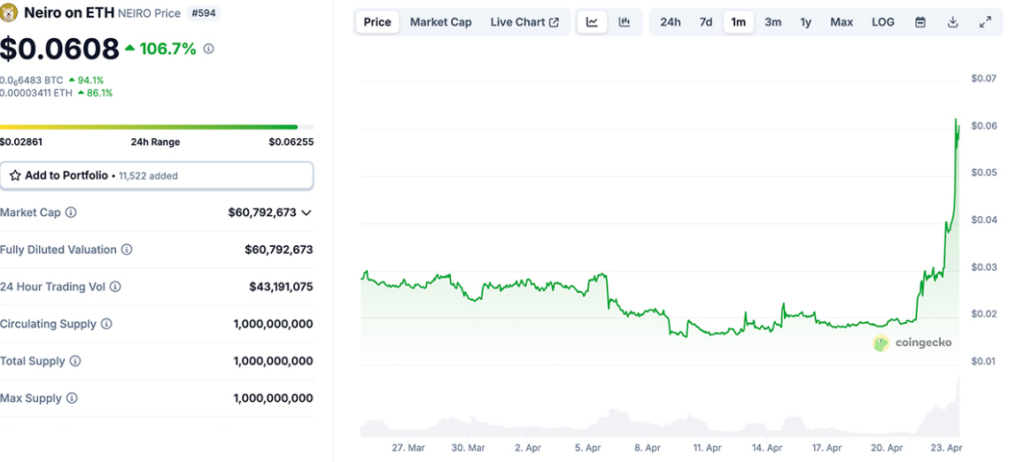Click the $43,191,075 trading volume value
This screenshot has width=1024, height=462.
click(x=281, y=287)
